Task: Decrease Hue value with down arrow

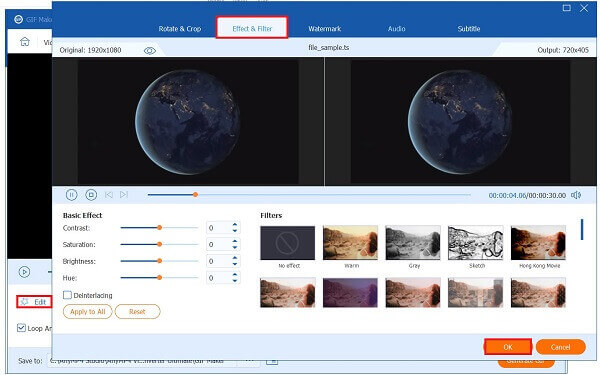Action: 235,280
